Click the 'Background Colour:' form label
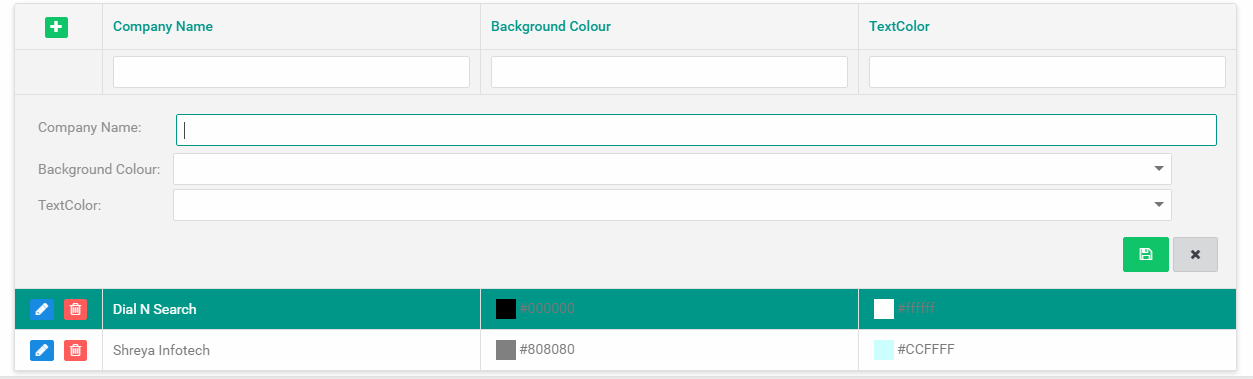Image resolution: width=1253 pixels, height=379 pixels. coord(99,170)
